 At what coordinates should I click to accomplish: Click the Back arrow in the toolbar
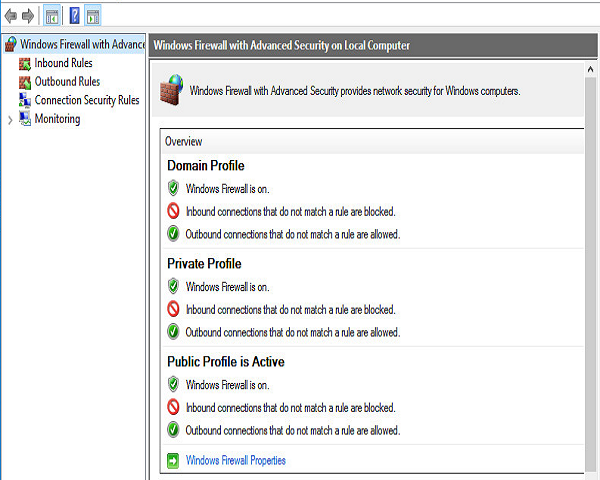click(11, 16)
